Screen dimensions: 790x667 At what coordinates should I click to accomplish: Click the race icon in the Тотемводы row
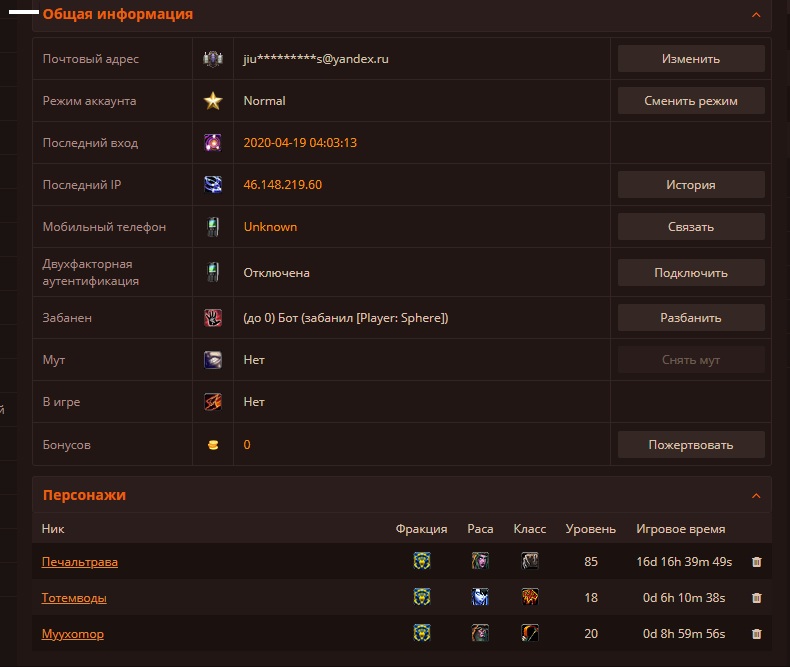coord(481,598)
